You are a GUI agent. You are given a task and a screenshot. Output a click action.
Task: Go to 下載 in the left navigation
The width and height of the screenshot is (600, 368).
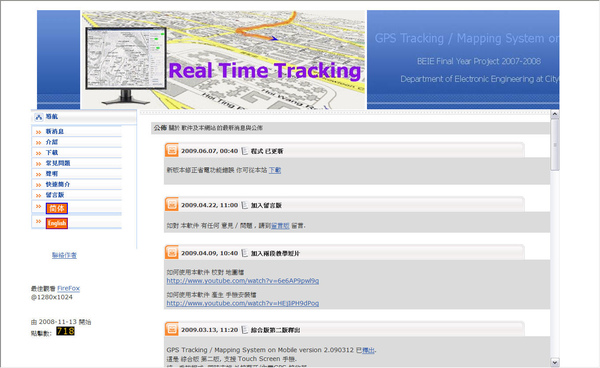point(52,153)
